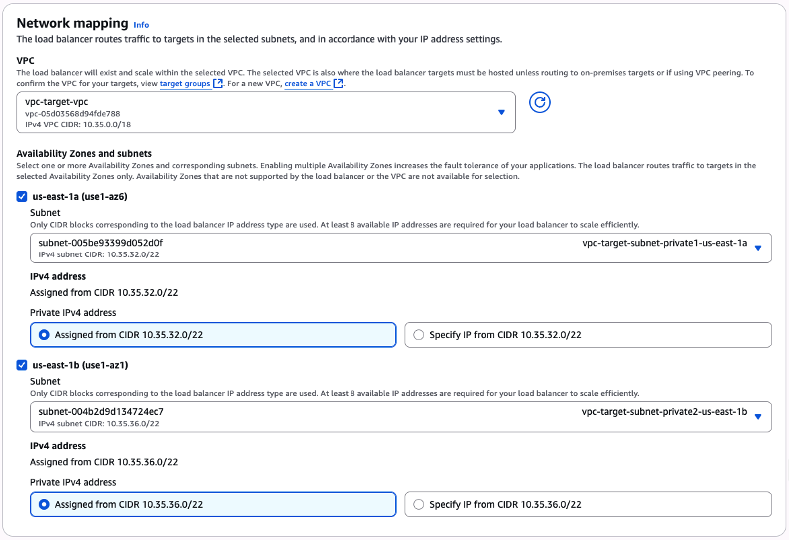Select Assigned from CIDR 10.35.32.0/22 radio
The height and width of the screenshot is (540, 789).
[43, 335]
